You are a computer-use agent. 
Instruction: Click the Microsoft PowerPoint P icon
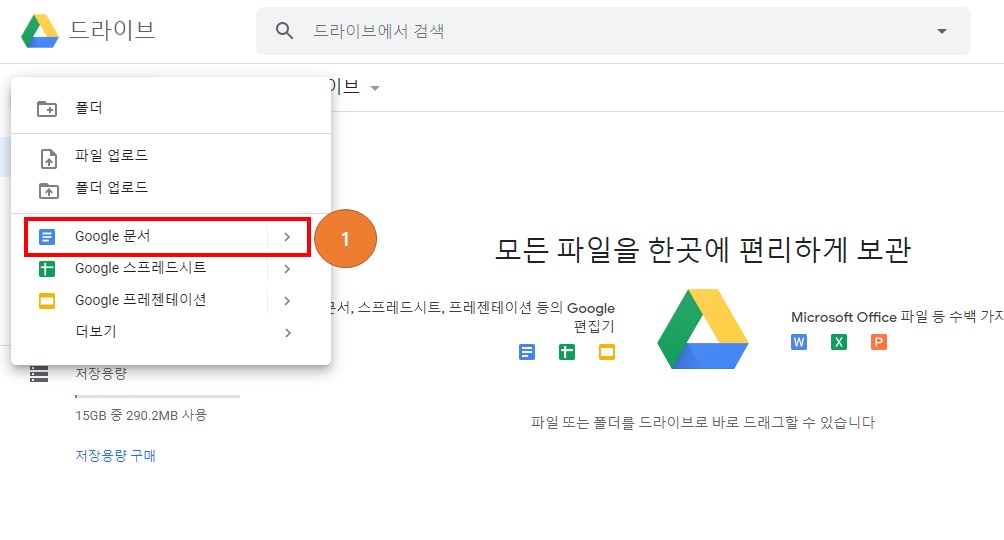click(879, 342)
